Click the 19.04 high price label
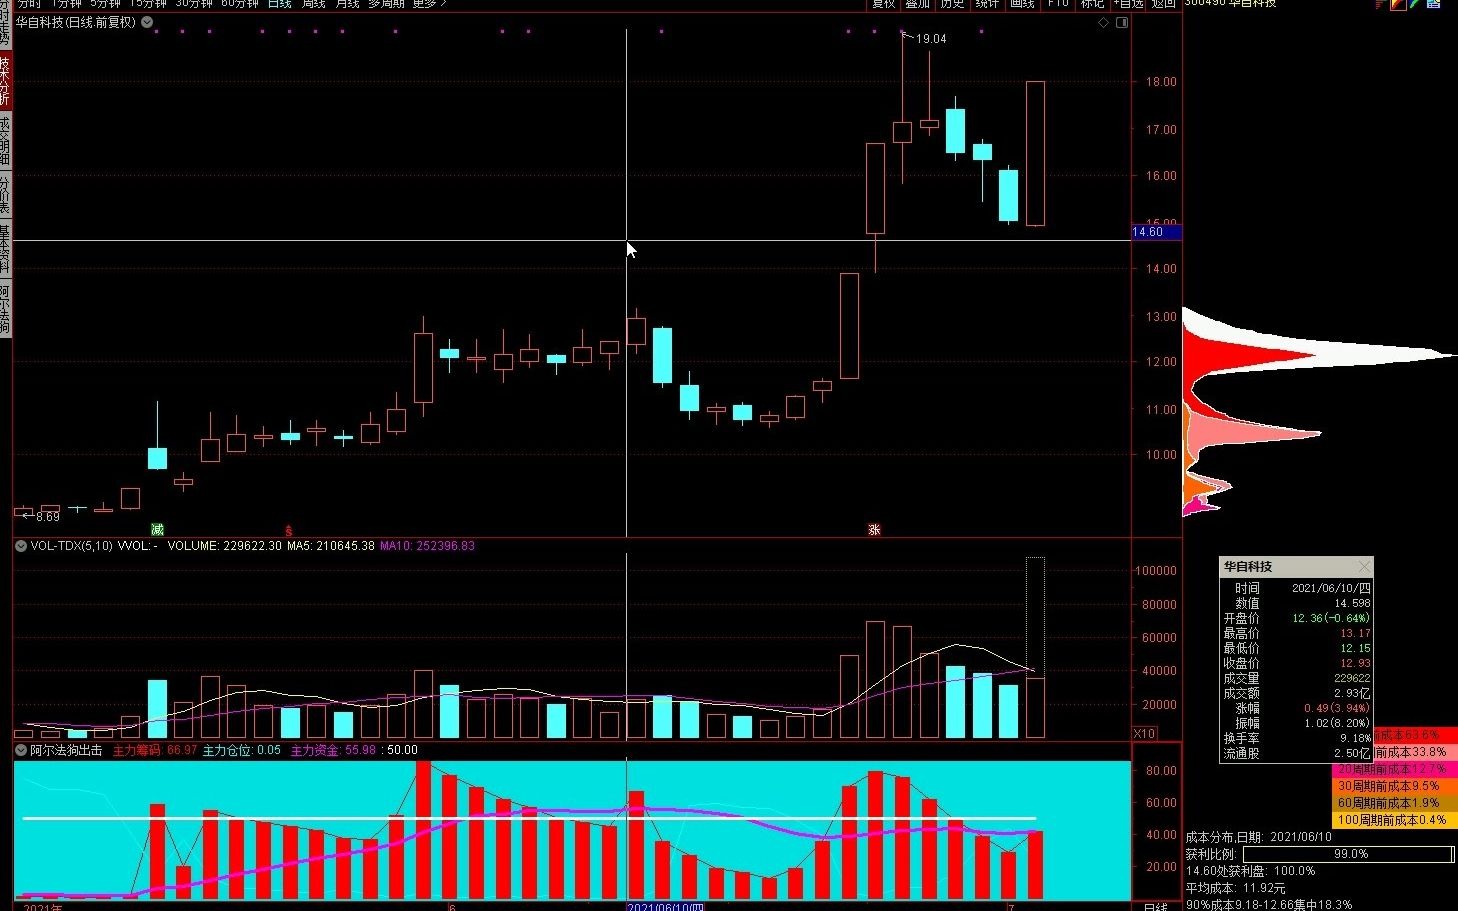This screenshot has width=1458, height=911. point(931,39)
